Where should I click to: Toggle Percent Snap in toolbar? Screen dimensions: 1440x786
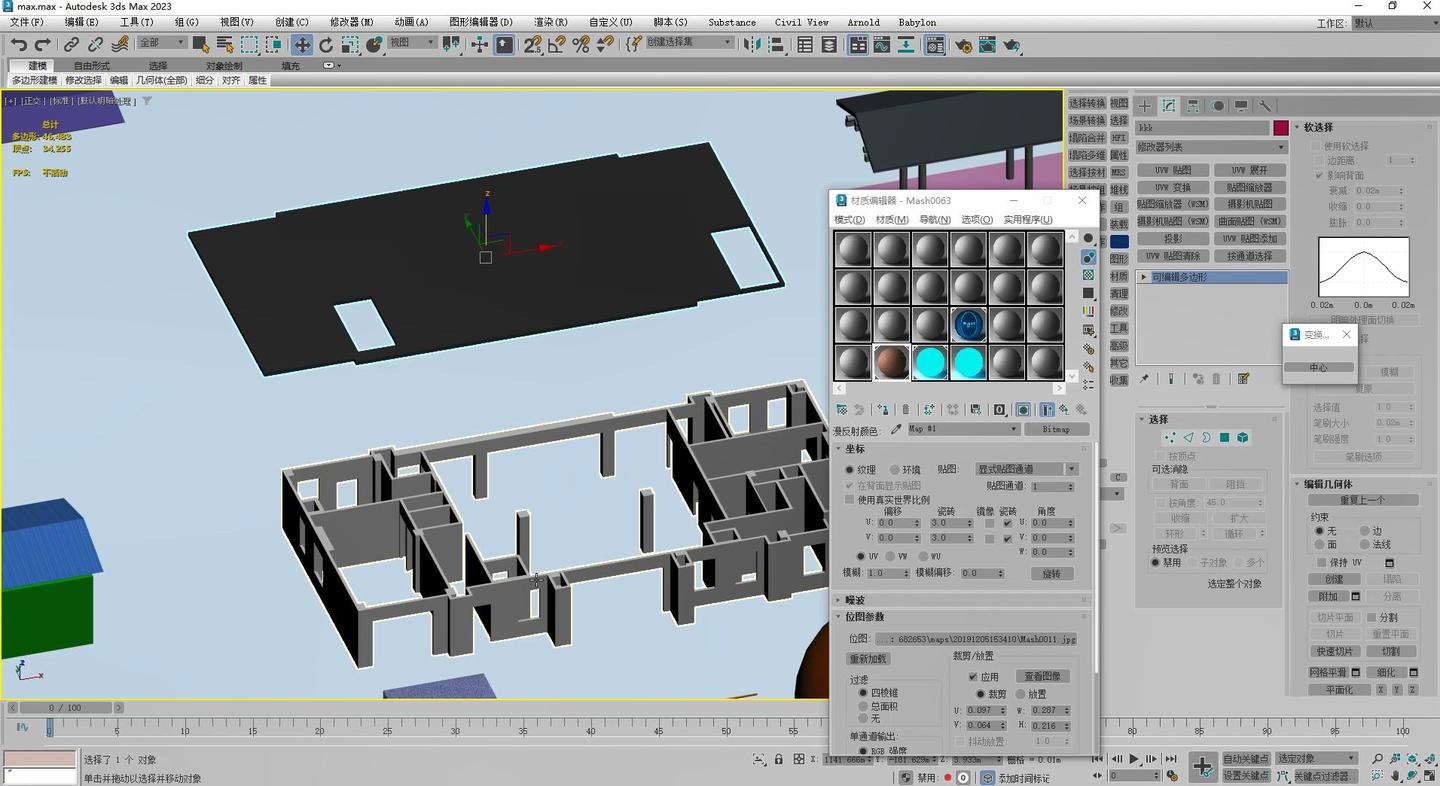click(580, 44)
